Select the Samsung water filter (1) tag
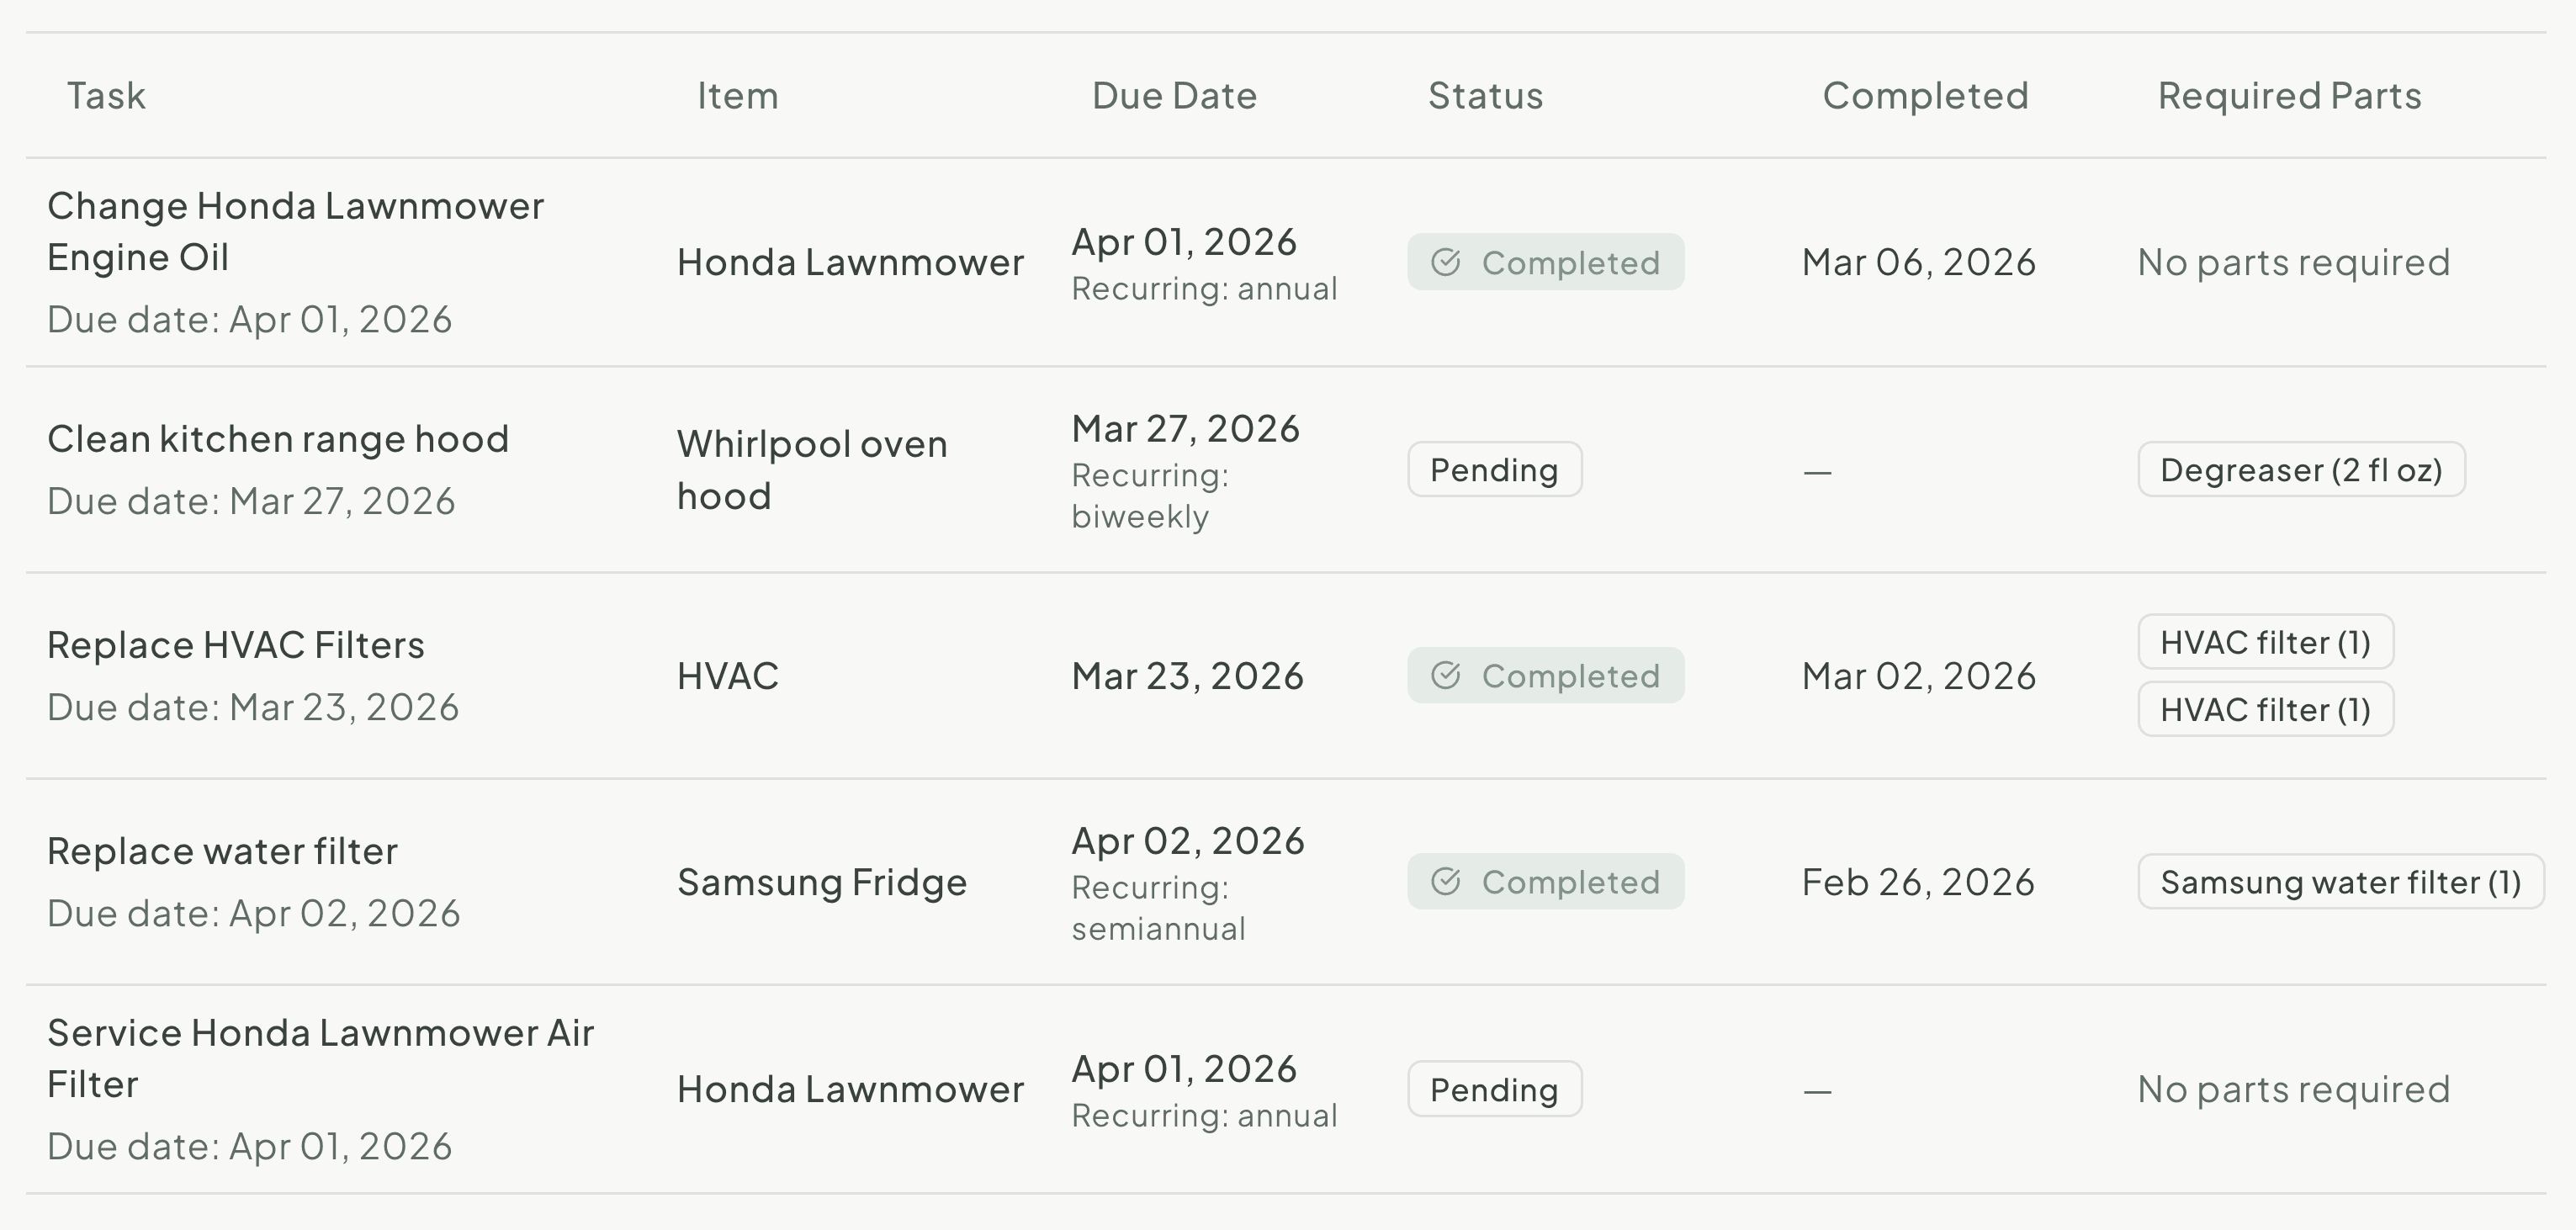Viewport: 2576px width, 1230px height. click(2340, 882)
